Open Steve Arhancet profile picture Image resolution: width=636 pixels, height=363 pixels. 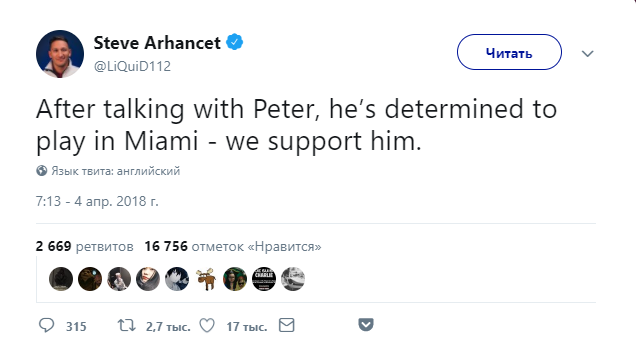click(x=60, y=54)
